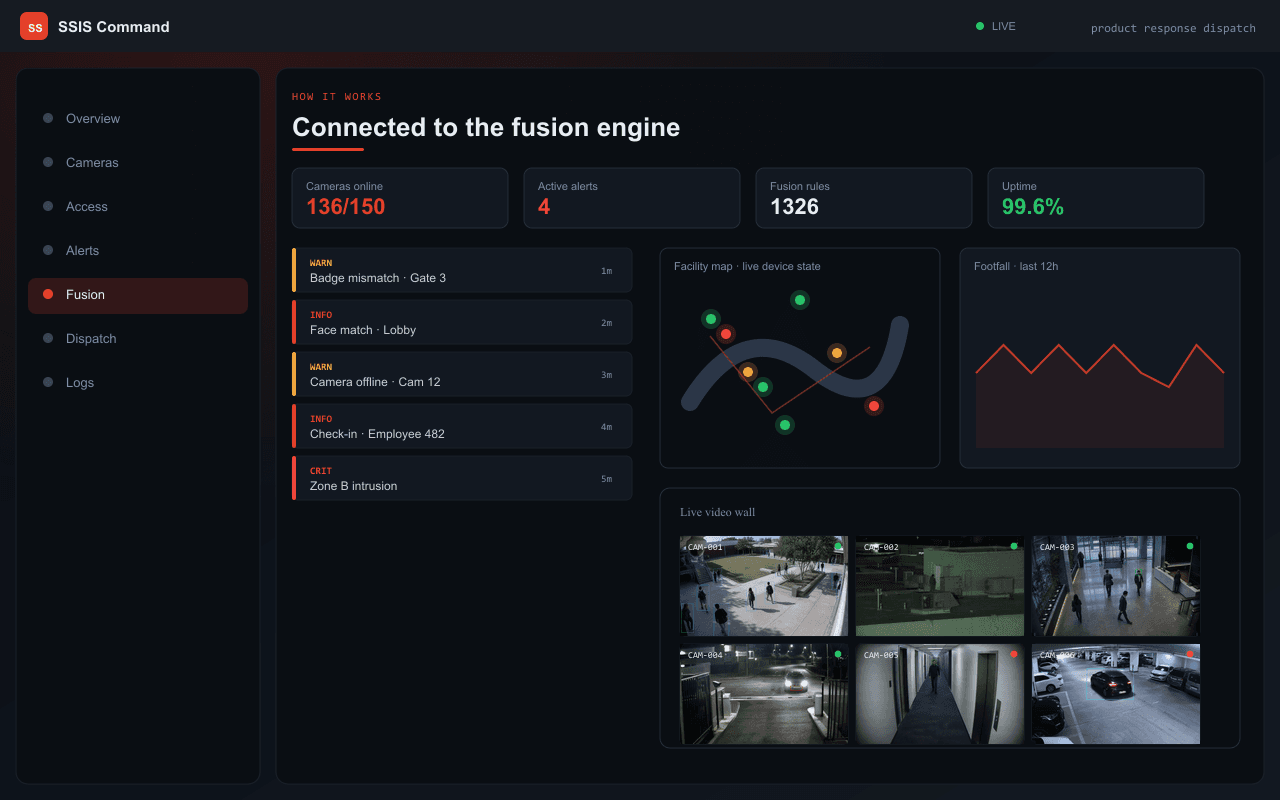Click CAM-002's green status dot
This screenshot has width=1280, height=800.
(1014, 546)
